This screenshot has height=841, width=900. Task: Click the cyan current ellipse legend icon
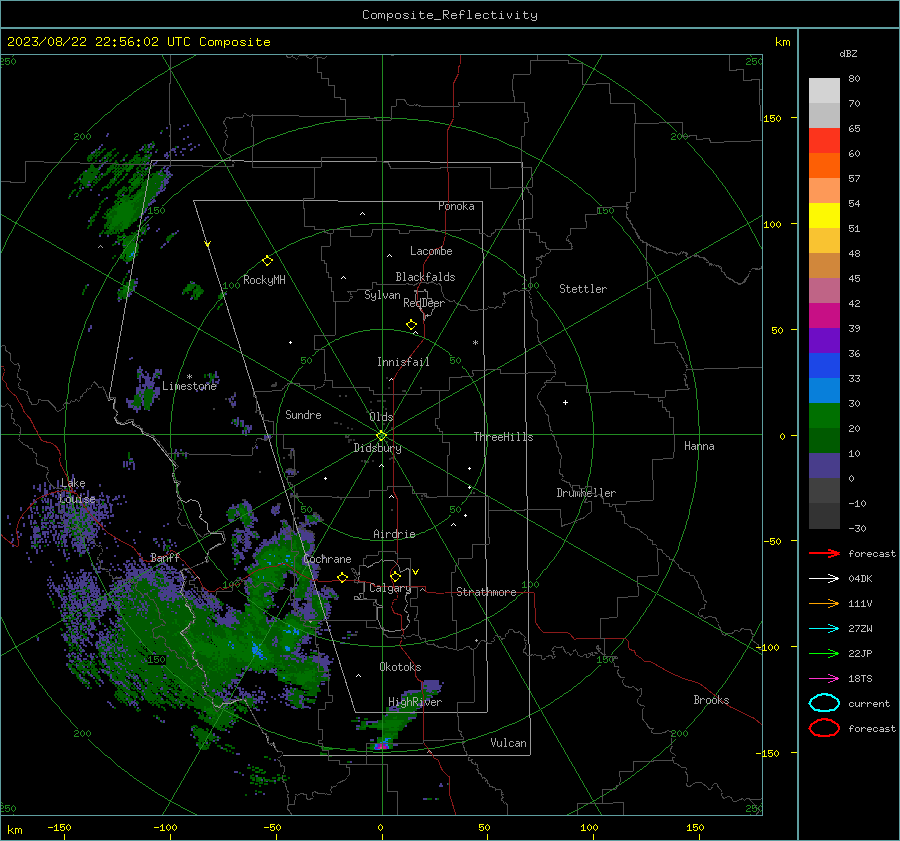824,703
